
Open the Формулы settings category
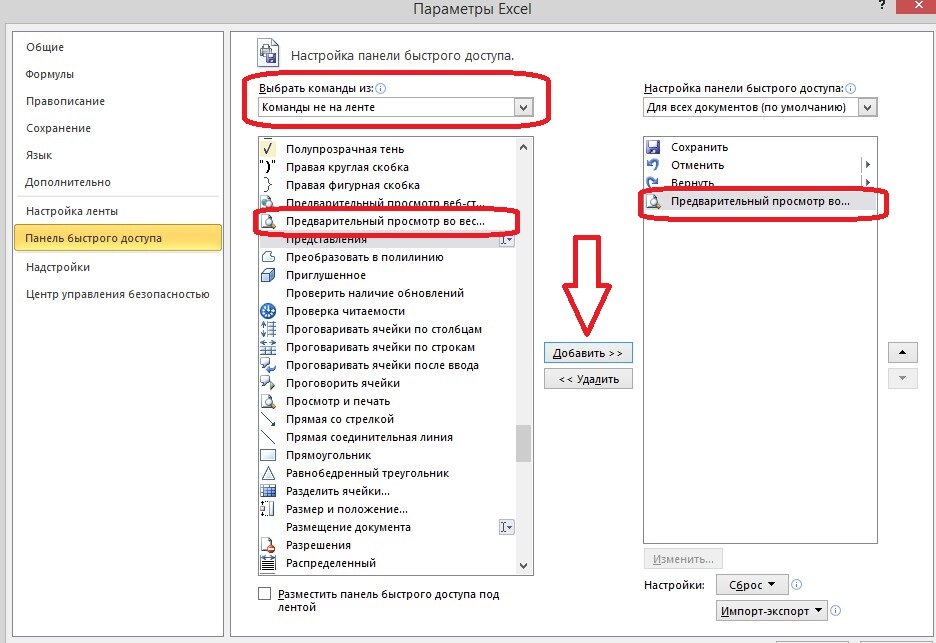(50, 74)
